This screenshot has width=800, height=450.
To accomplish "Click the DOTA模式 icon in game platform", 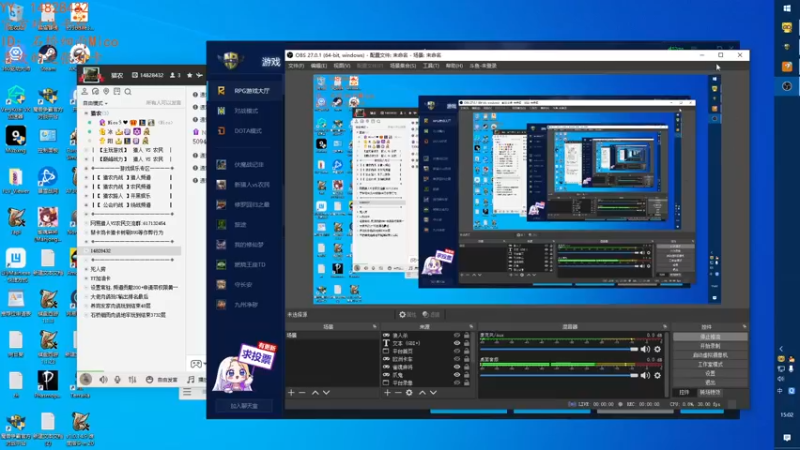I will (x=221, y=131).
